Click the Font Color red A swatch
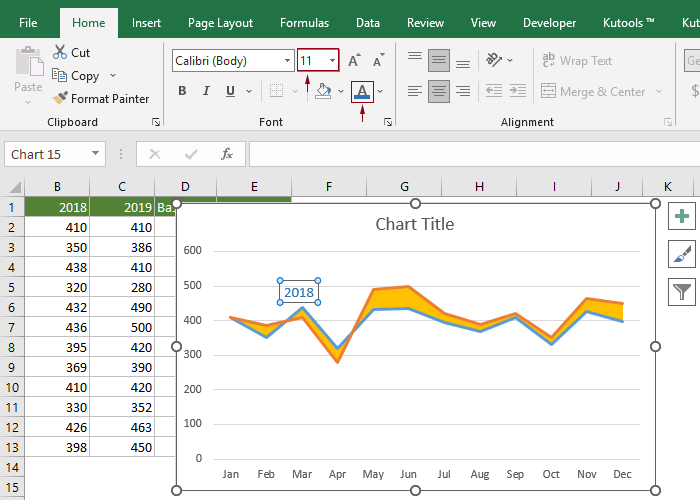 362,91
